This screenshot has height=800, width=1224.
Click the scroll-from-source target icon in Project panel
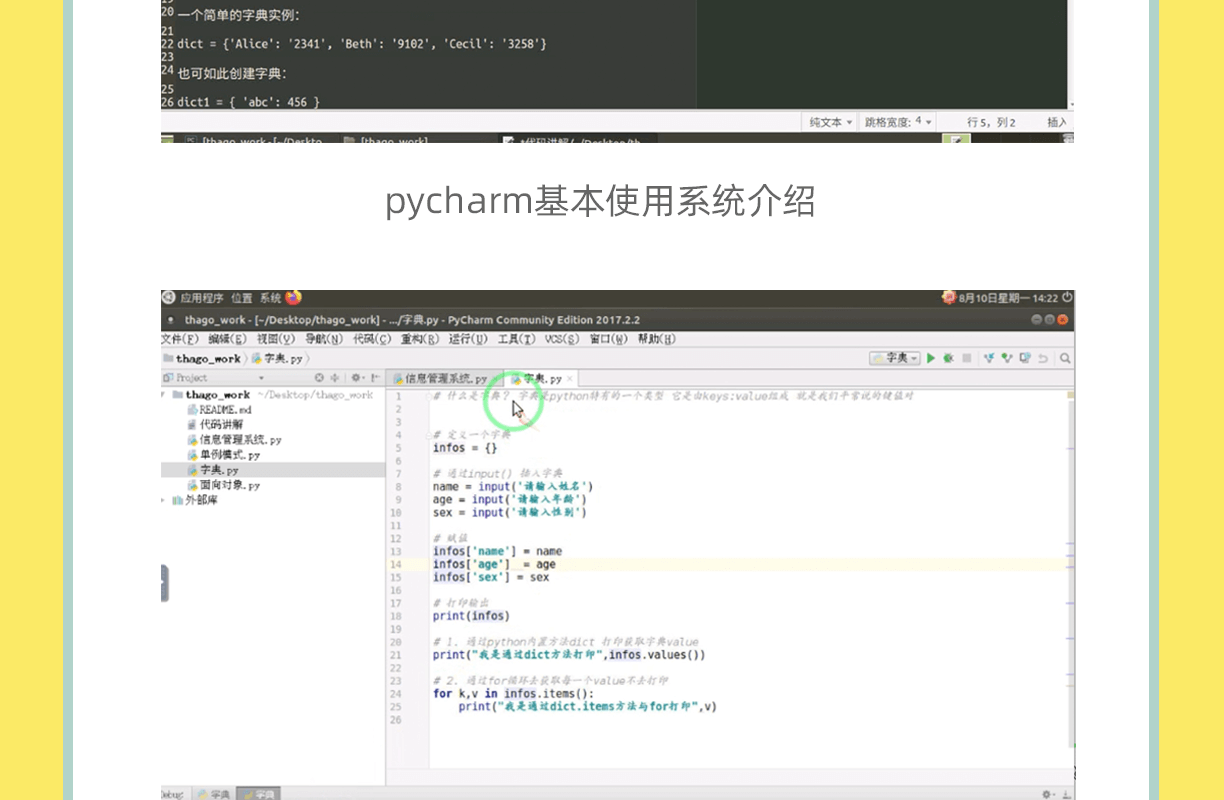click(320, 378)
